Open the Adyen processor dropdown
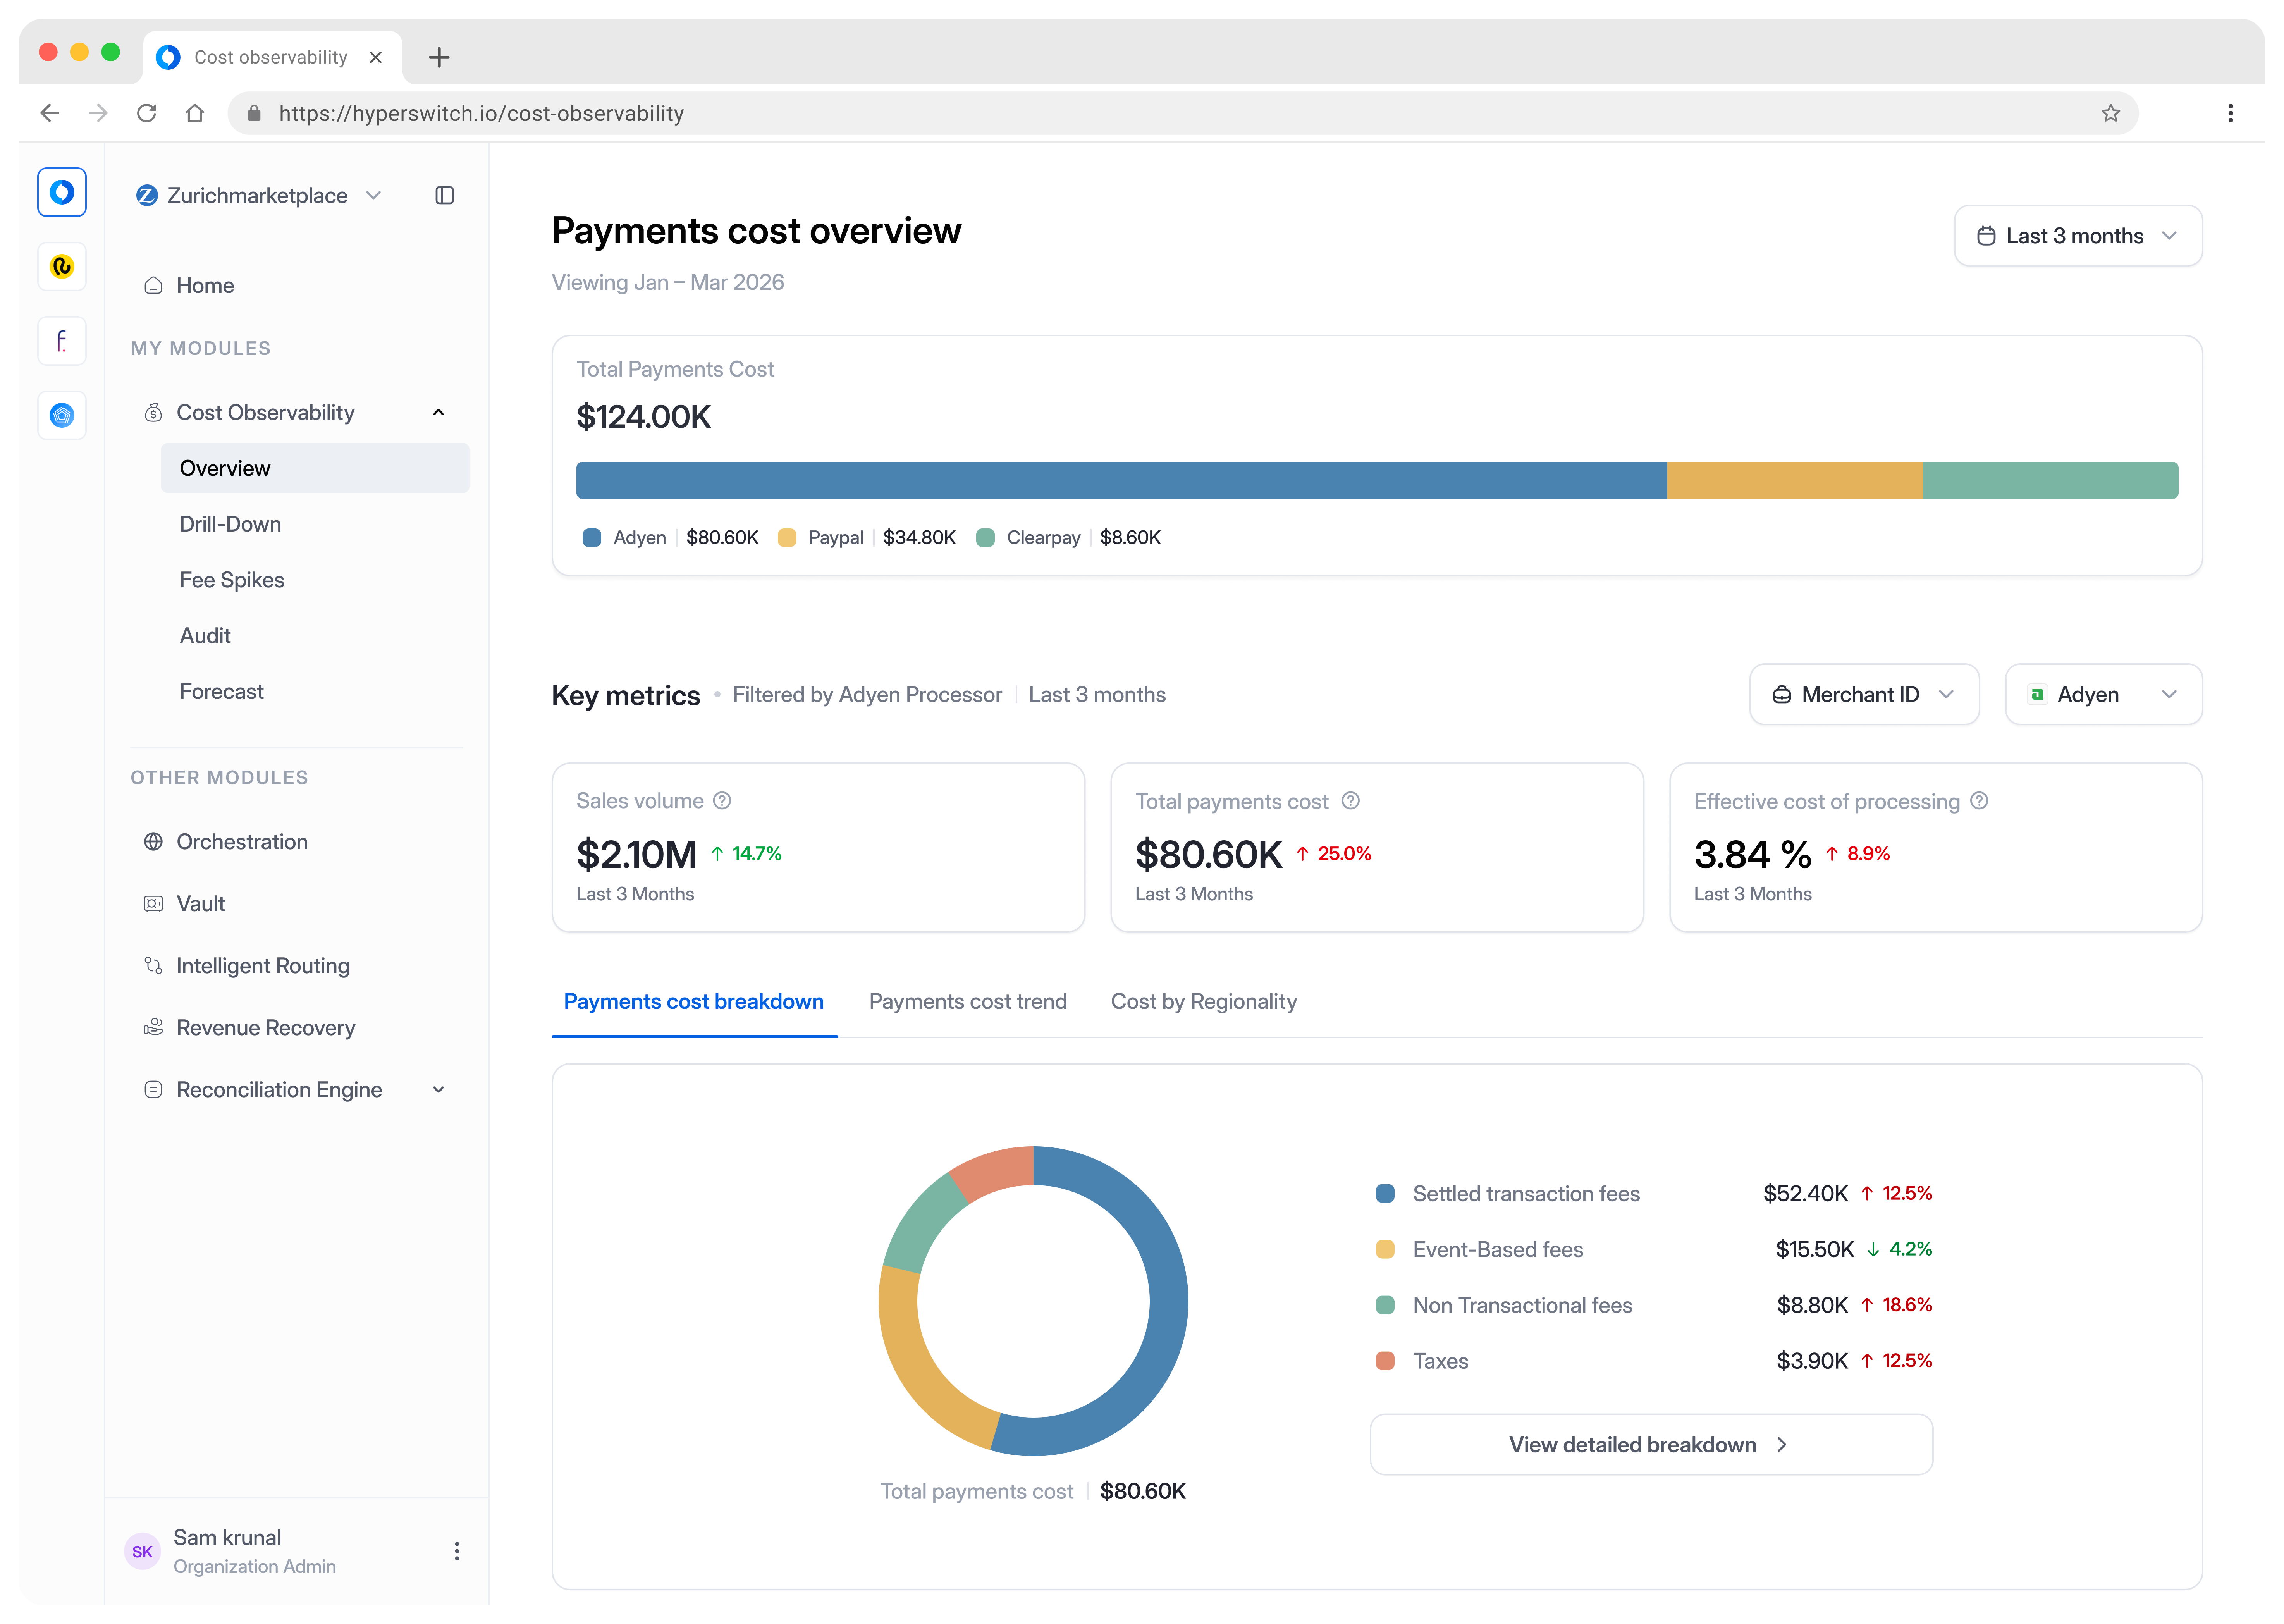2284x1624 pixels. [x=2103, y=695]
